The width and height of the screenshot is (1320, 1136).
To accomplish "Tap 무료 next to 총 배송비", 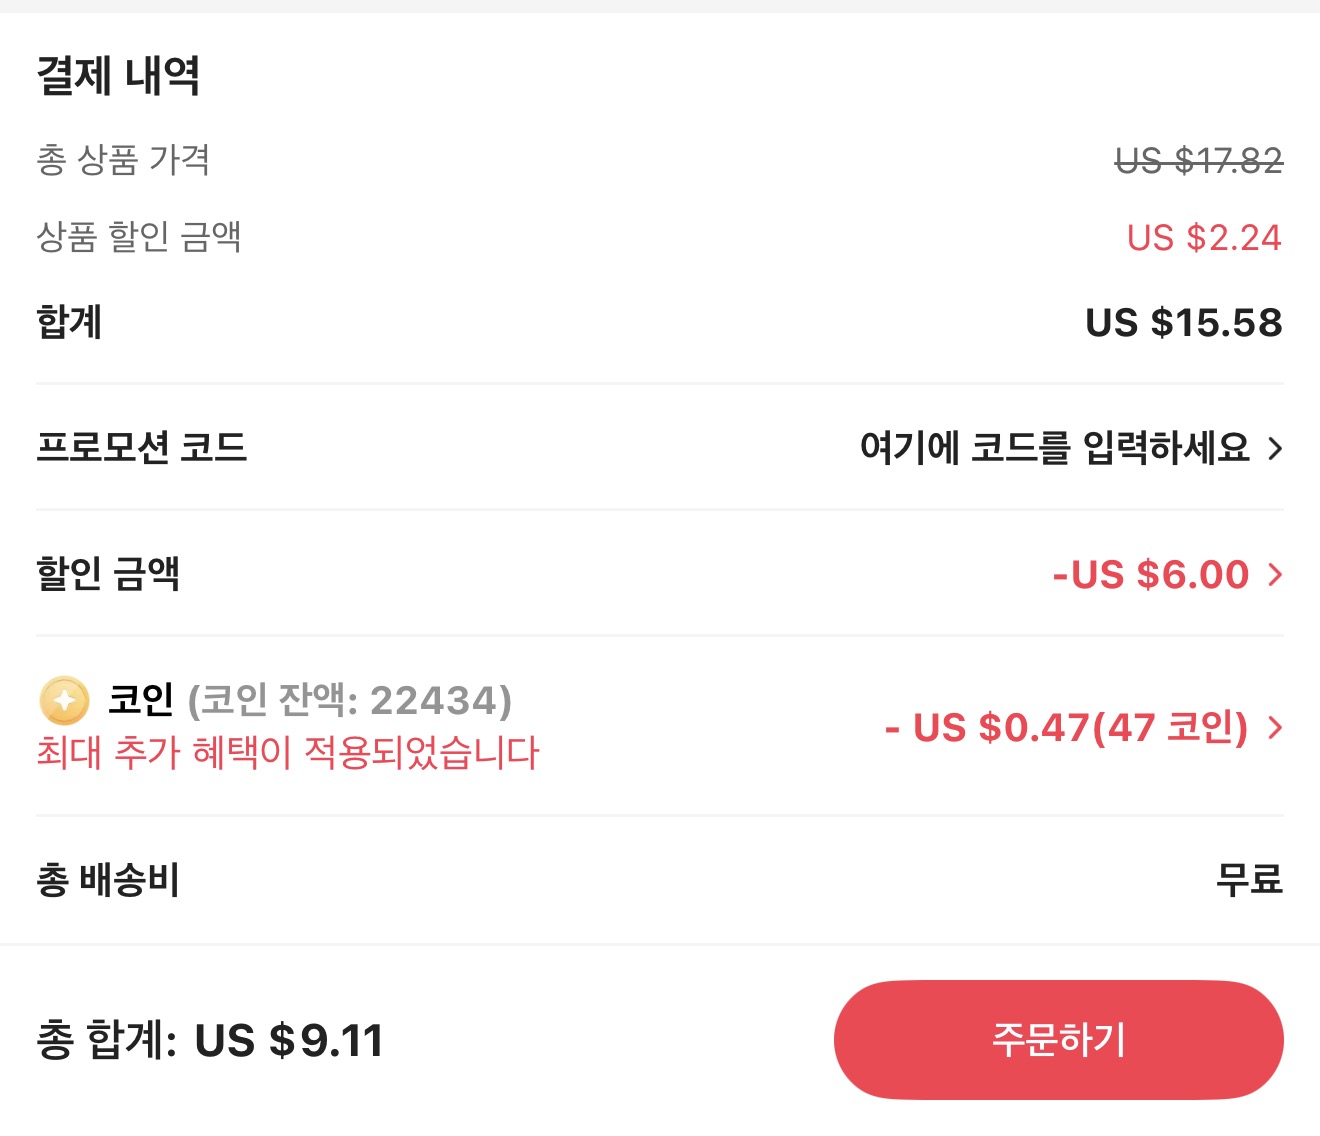I will point(1249,882).
